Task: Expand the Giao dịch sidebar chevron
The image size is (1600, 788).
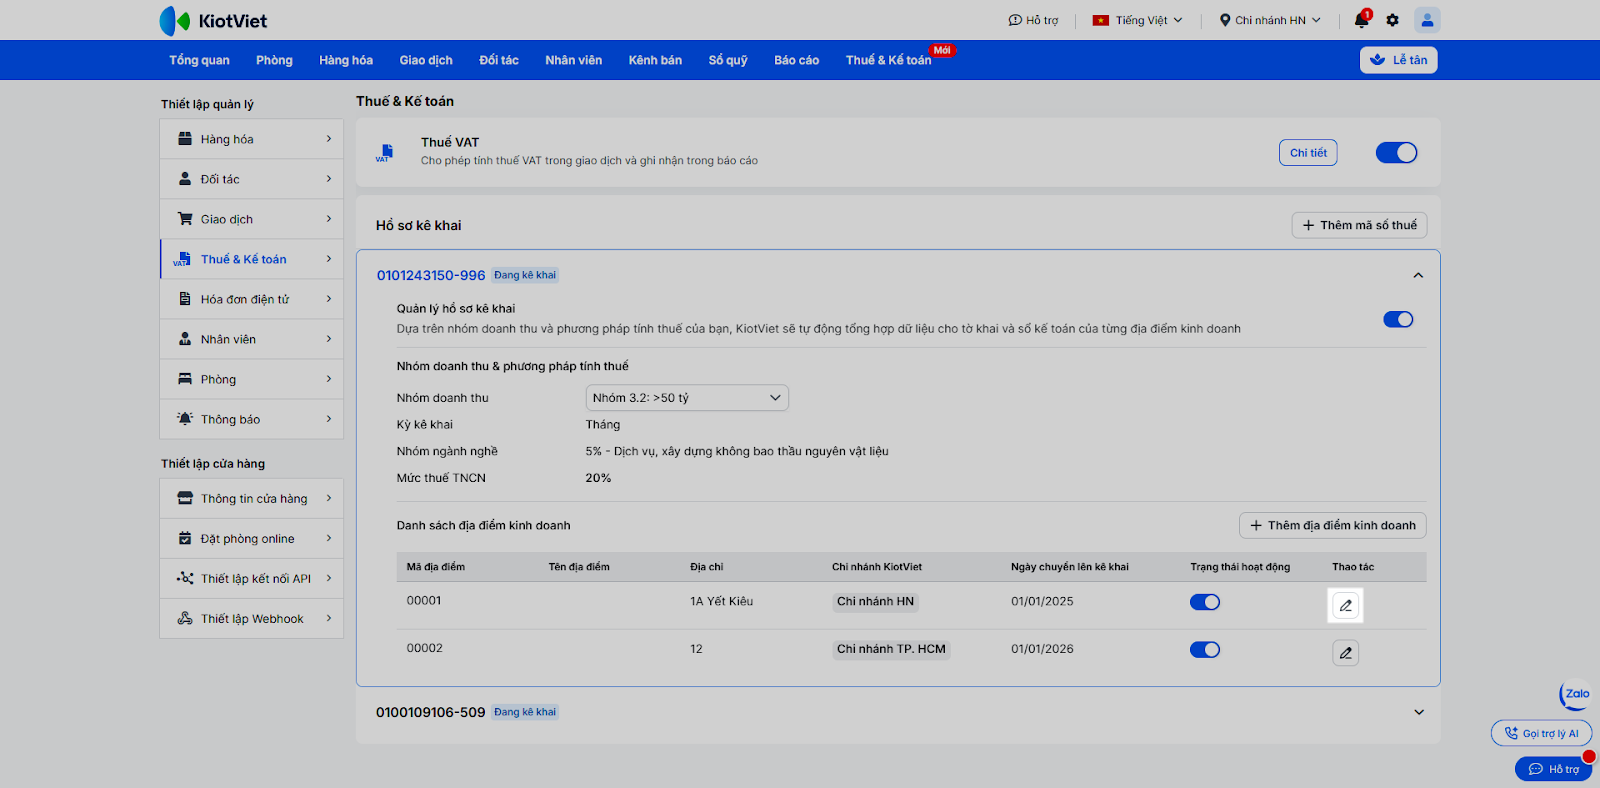Action: pyautogui.click(x=328, y=219)
